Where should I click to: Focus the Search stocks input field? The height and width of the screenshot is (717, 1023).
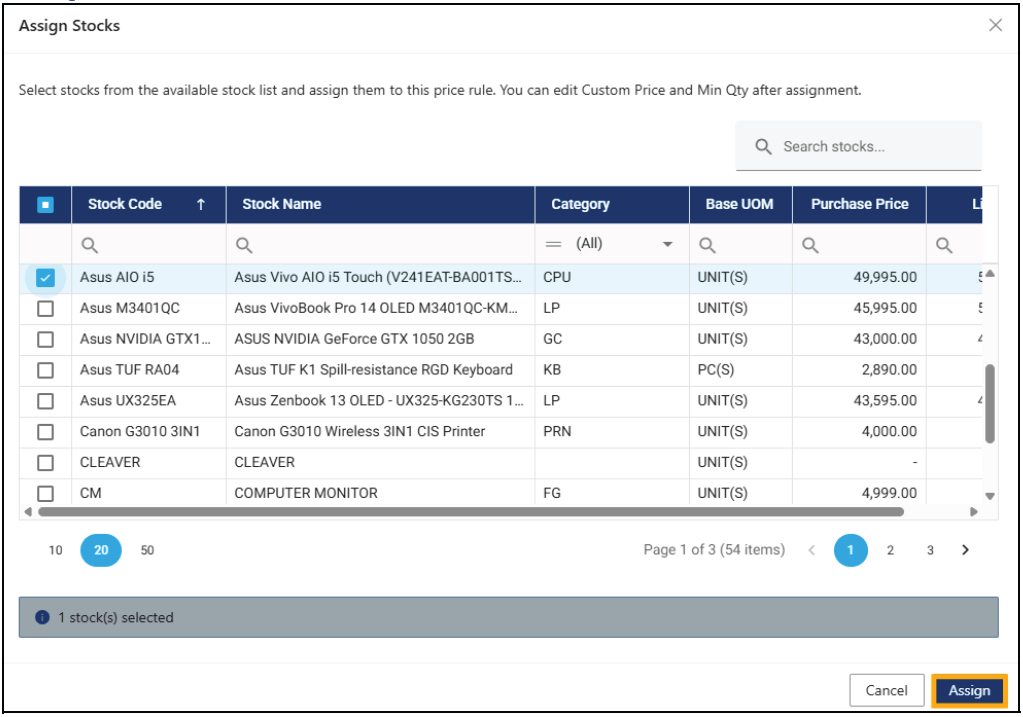(859, 146)
